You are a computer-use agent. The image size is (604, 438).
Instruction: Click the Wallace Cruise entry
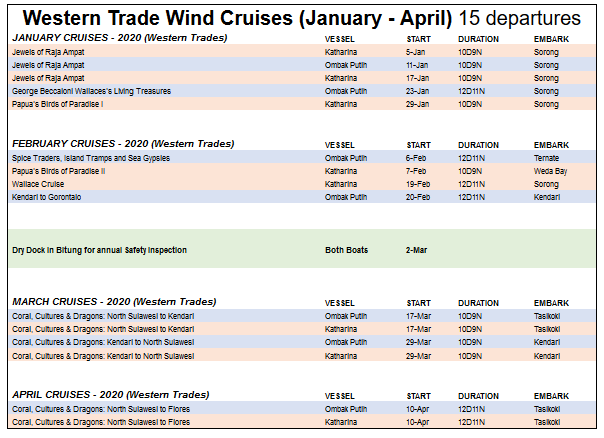click(38, 184)
